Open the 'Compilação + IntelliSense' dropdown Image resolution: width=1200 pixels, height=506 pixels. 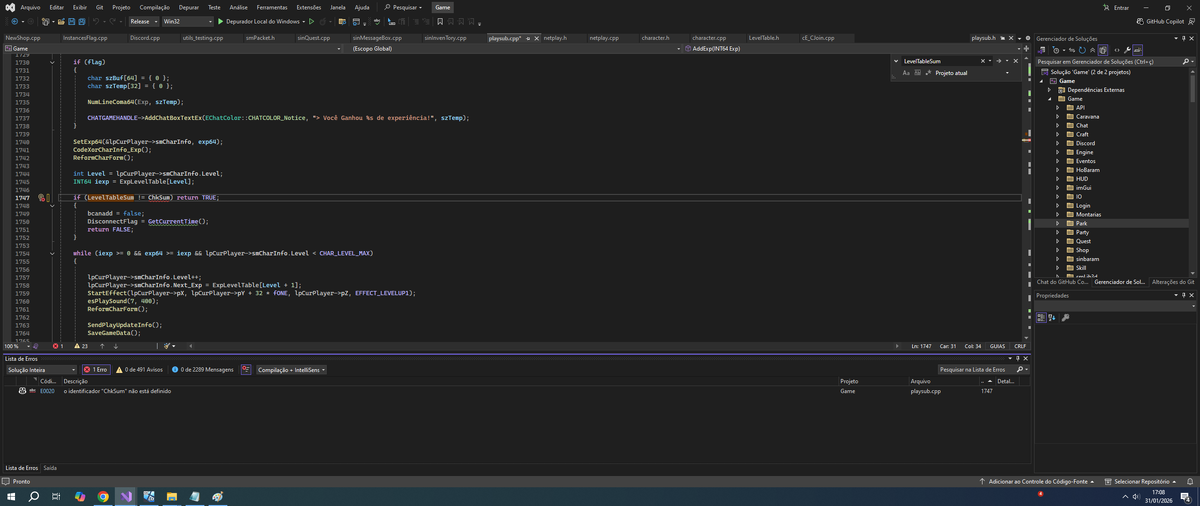point(290,370)
